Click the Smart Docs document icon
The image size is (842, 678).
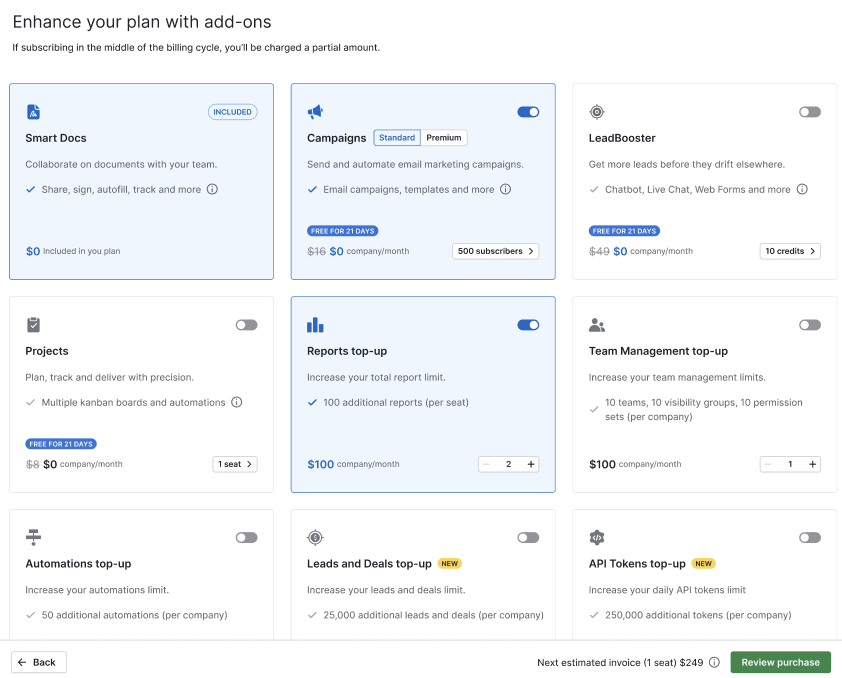click(34, 112)
